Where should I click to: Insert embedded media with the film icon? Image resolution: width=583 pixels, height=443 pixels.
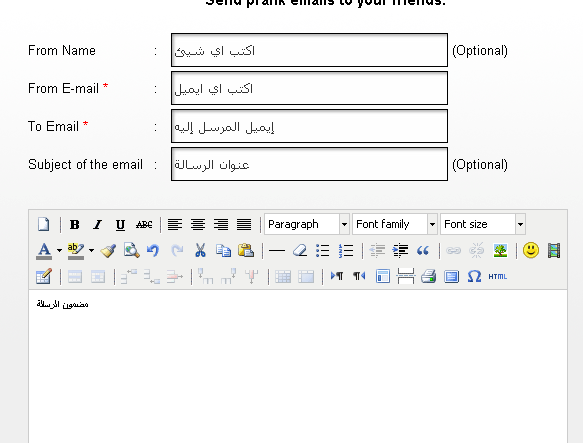[554, 250]
